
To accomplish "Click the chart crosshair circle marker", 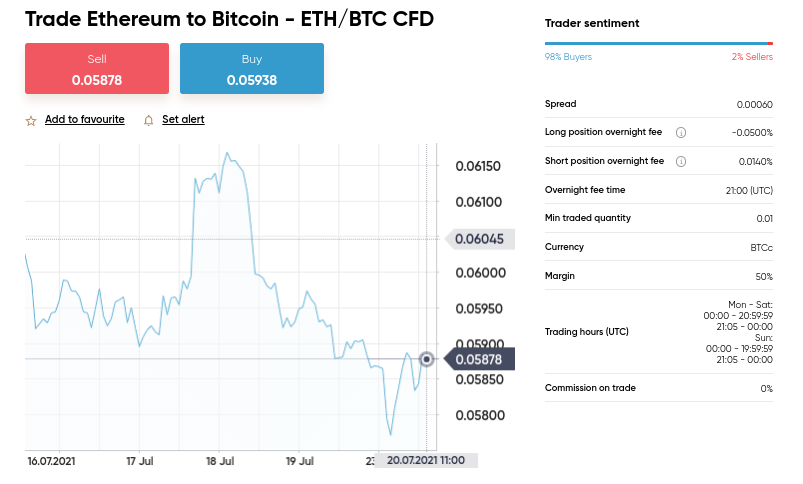I will (x=426, y=360).
